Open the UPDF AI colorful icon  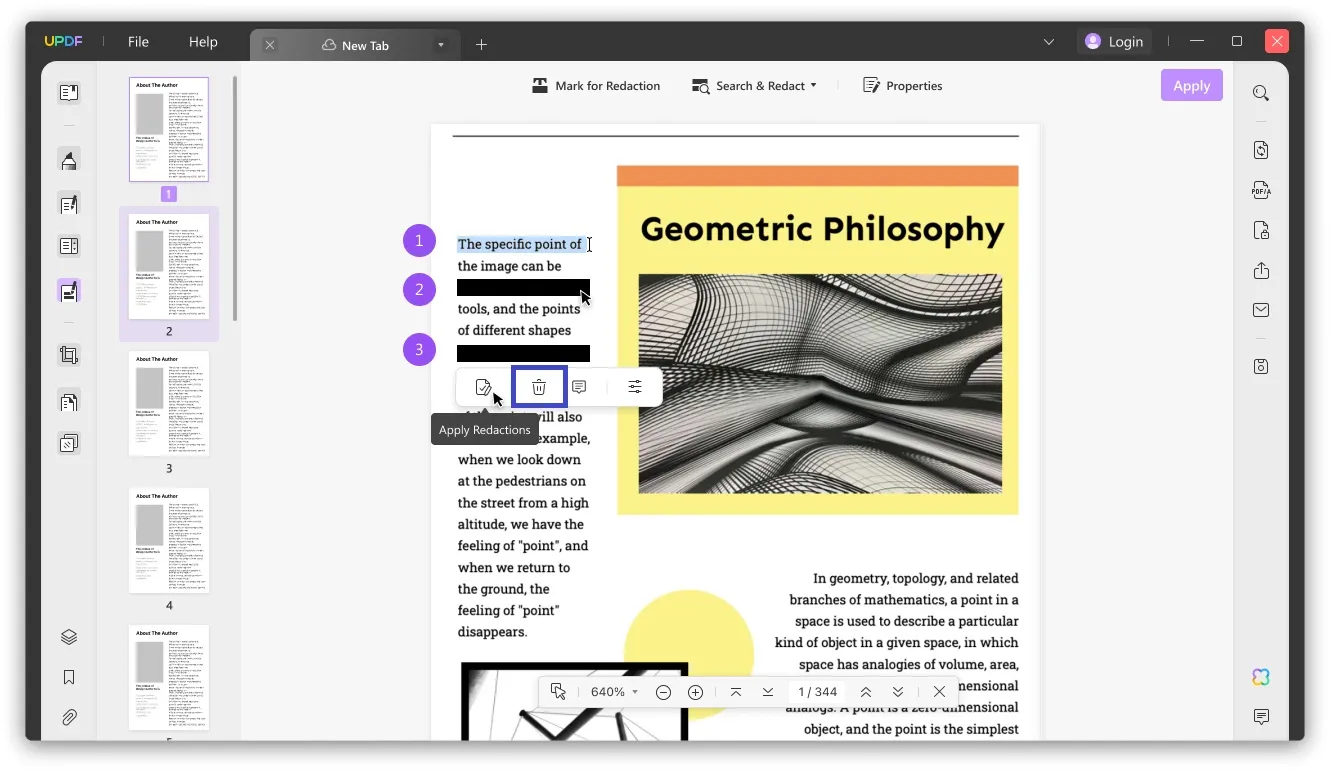click(1261, 677)
